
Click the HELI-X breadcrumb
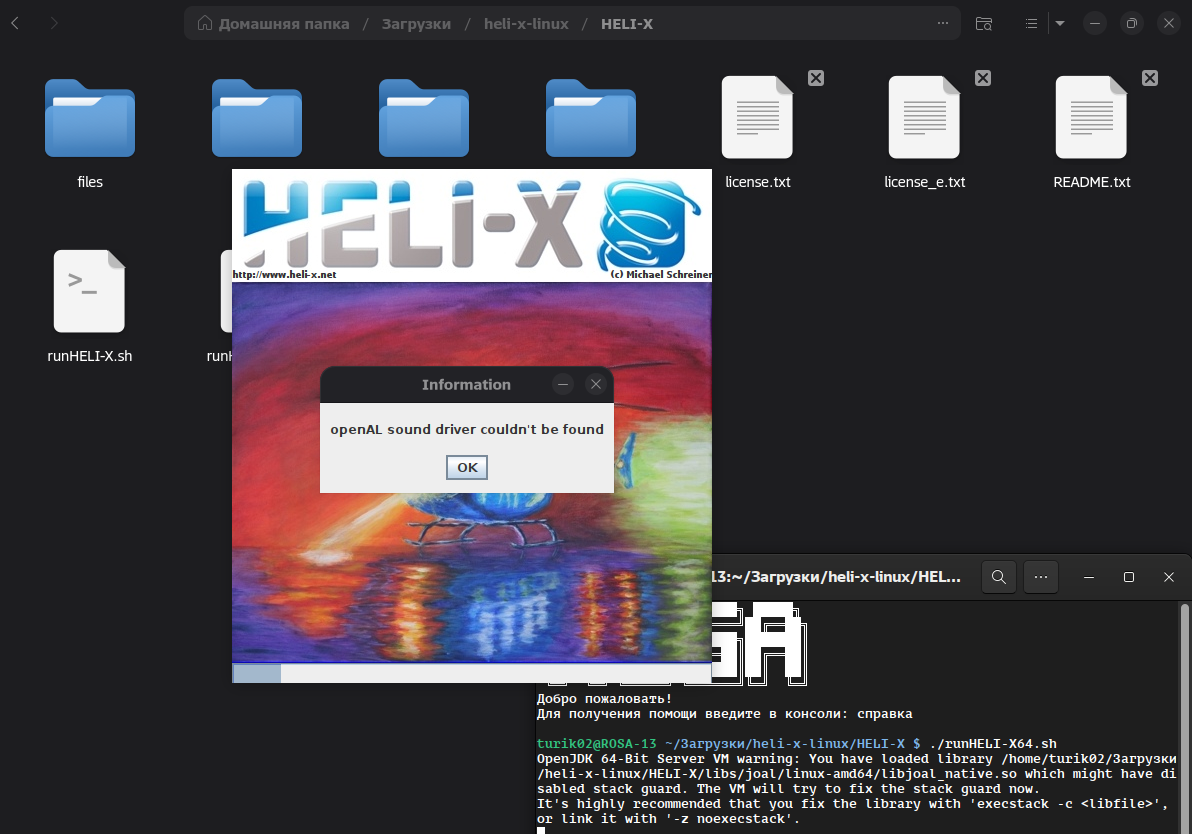(x=626, y=24)
